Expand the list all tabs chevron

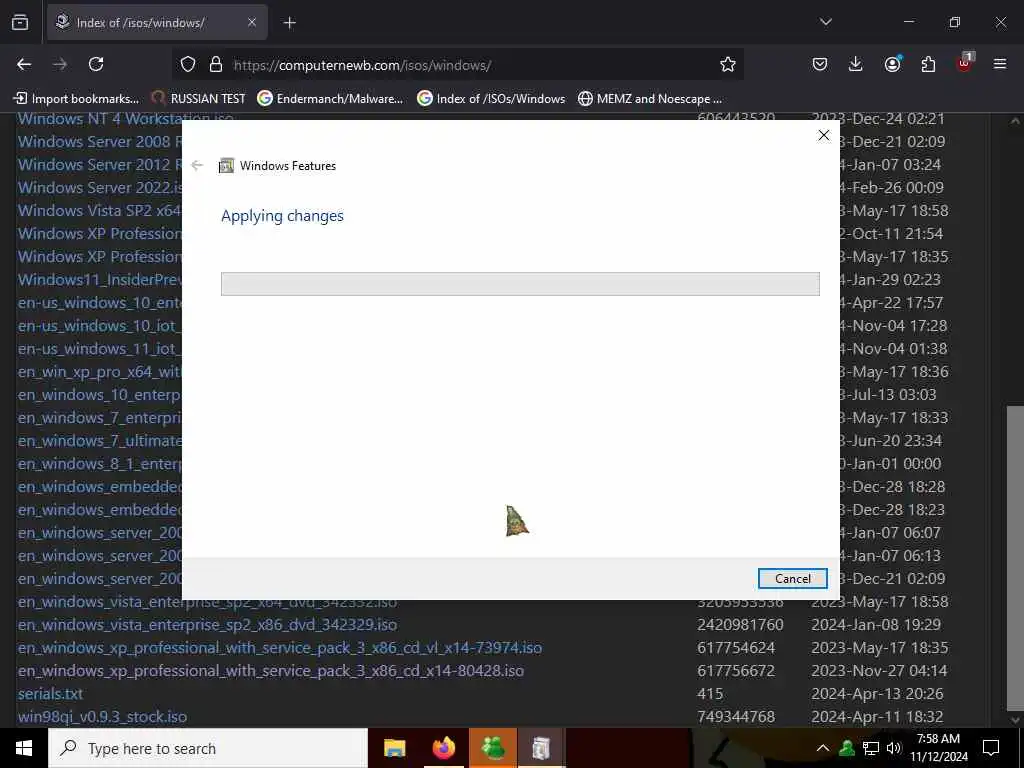coord(825,22)
